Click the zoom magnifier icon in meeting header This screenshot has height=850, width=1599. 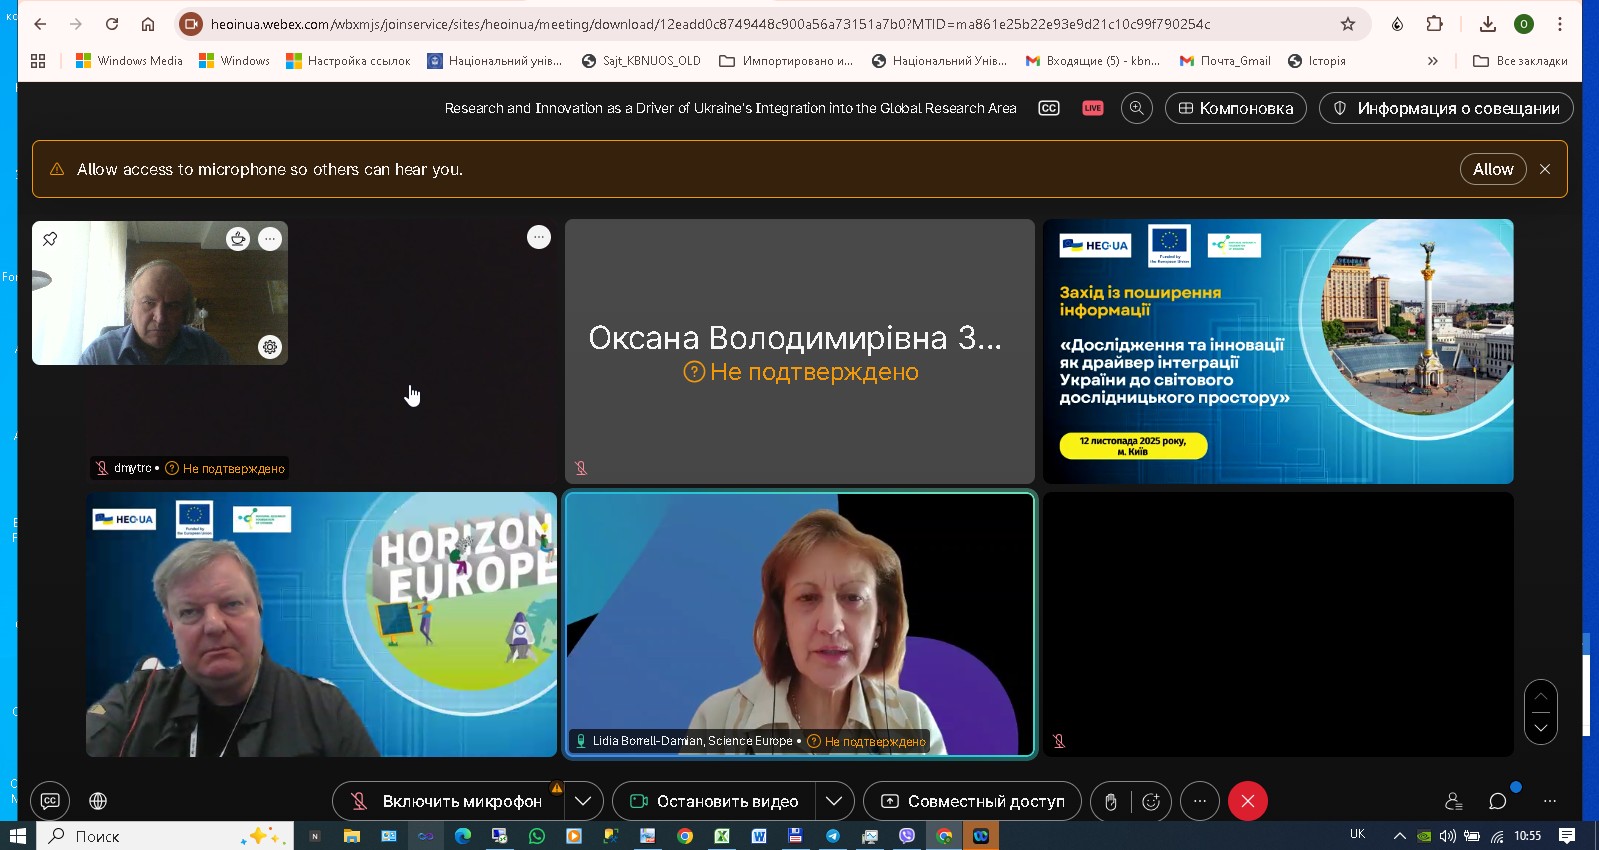pos(1136,108)
